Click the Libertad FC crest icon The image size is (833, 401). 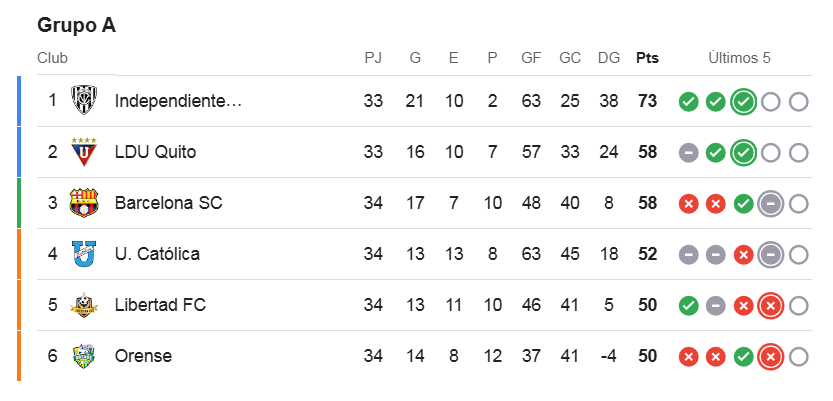(x=84, y=305)
